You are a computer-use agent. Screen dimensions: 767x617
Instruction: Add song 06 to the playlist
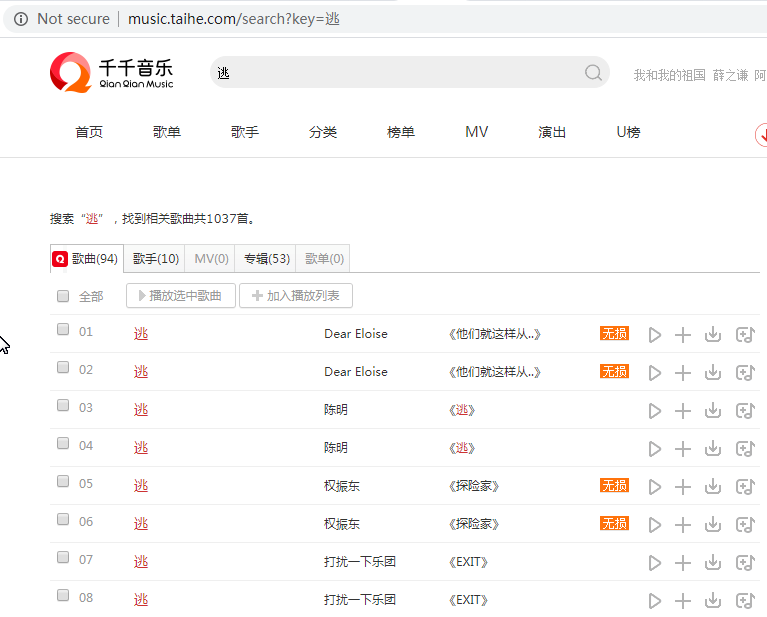click(683, 525)
